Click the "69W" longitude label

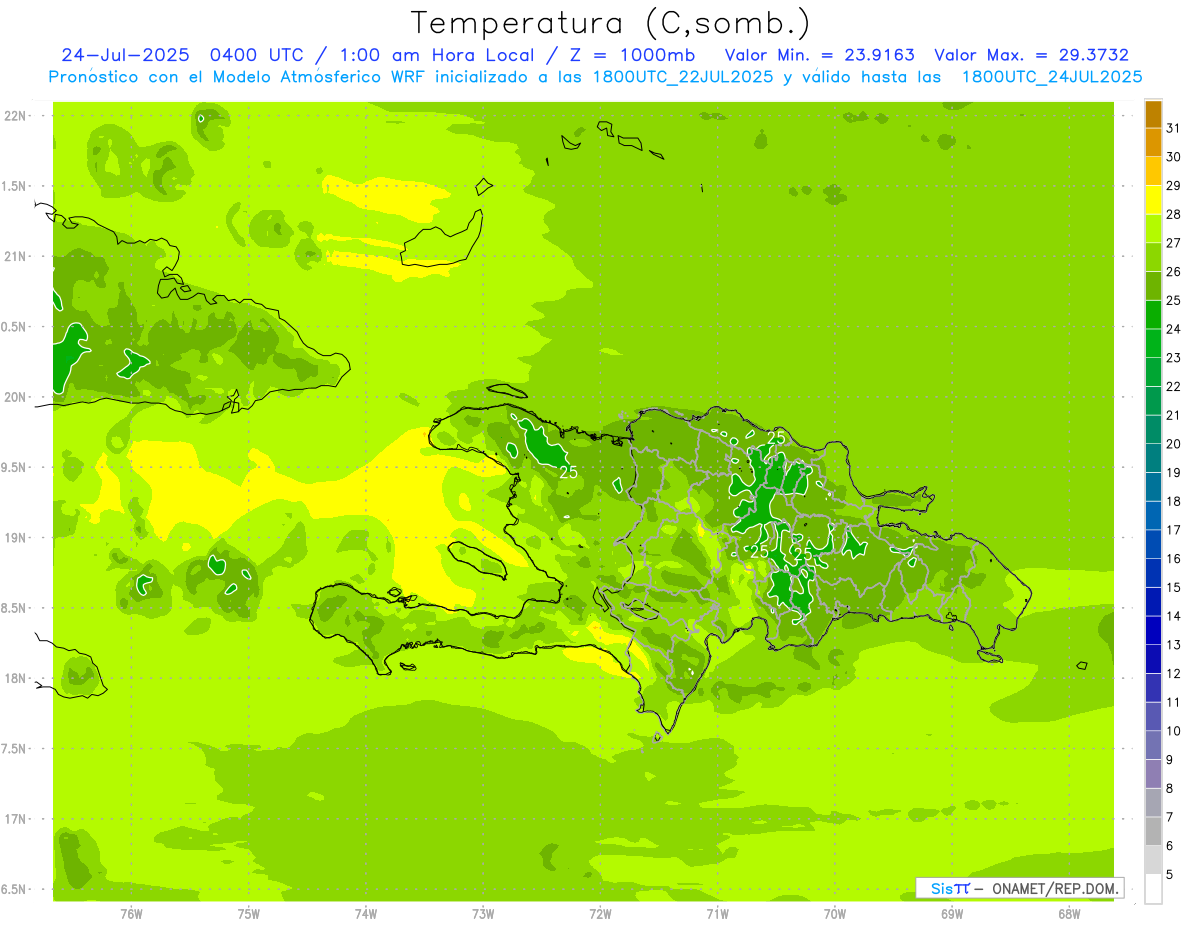click(952, 913)
